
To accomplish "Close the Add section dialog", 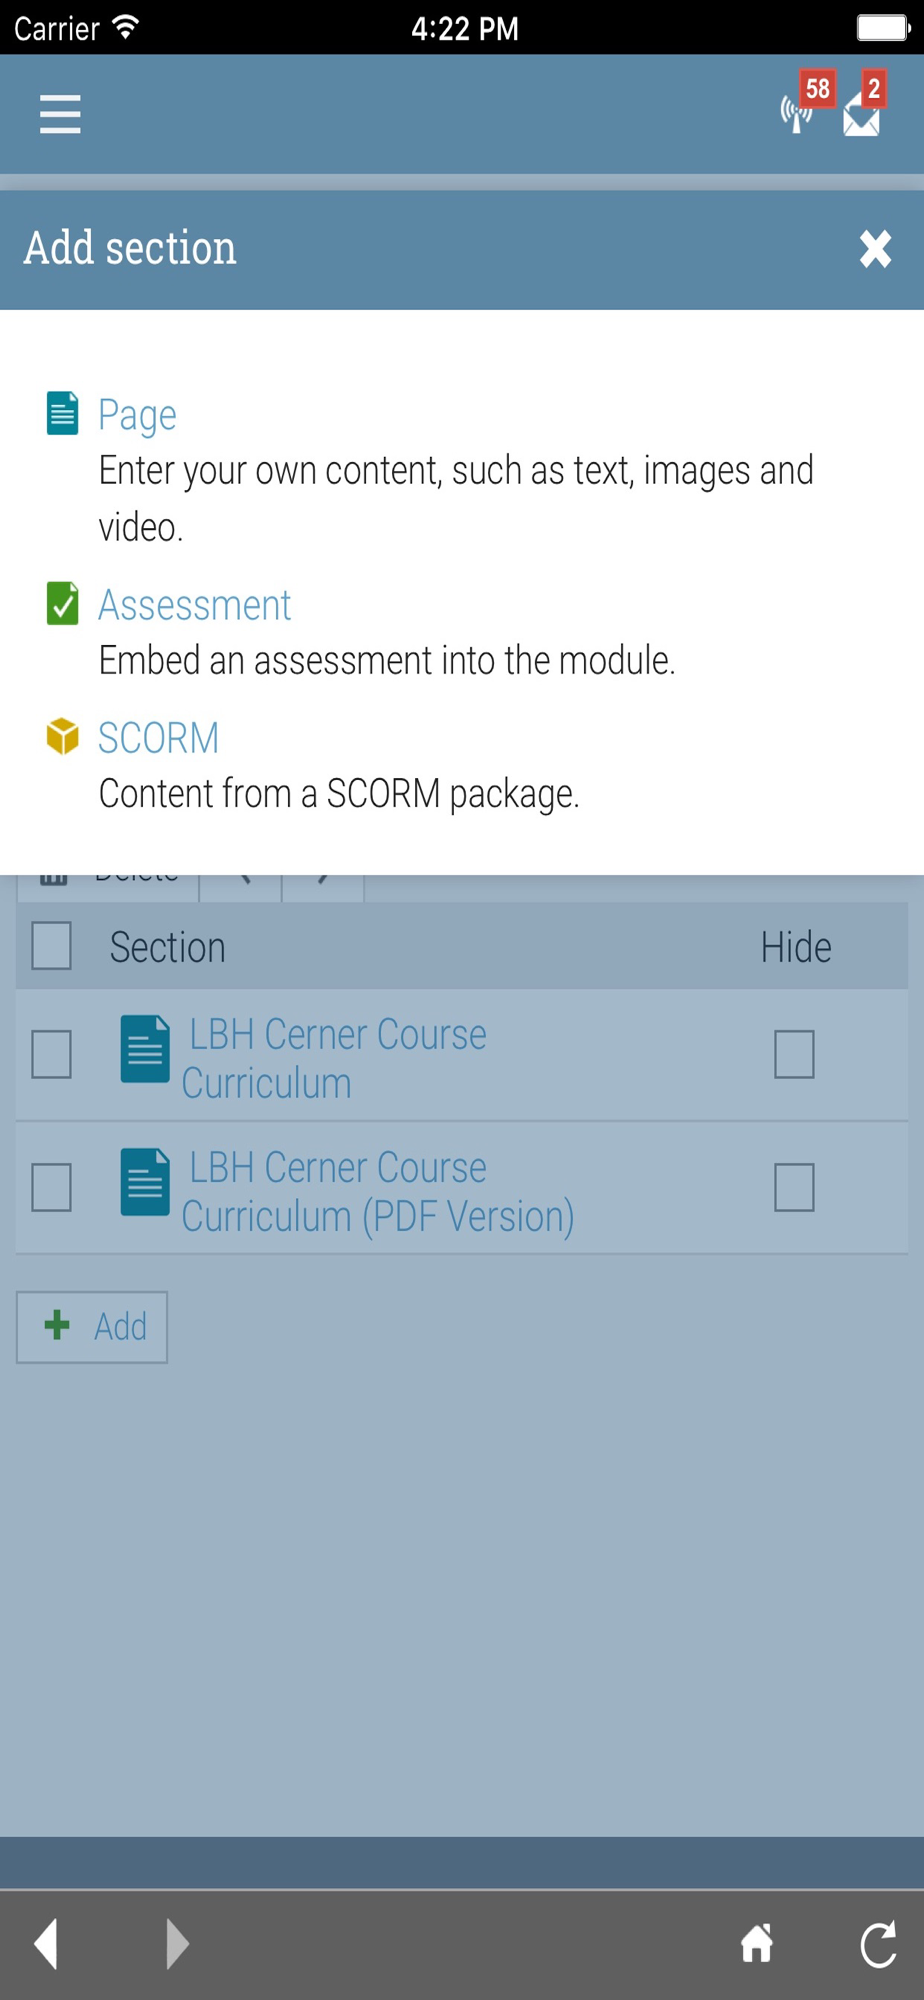I will 875,249.
